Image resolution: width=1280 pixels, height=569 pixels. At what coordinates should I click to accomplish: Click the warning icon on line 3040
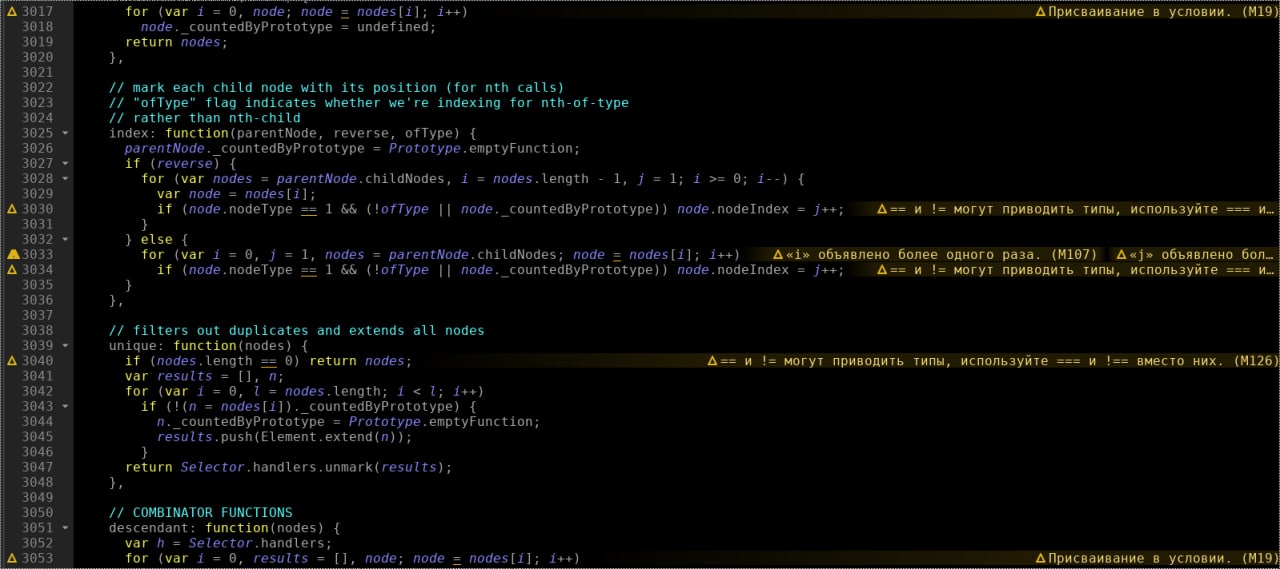[12, 361]
